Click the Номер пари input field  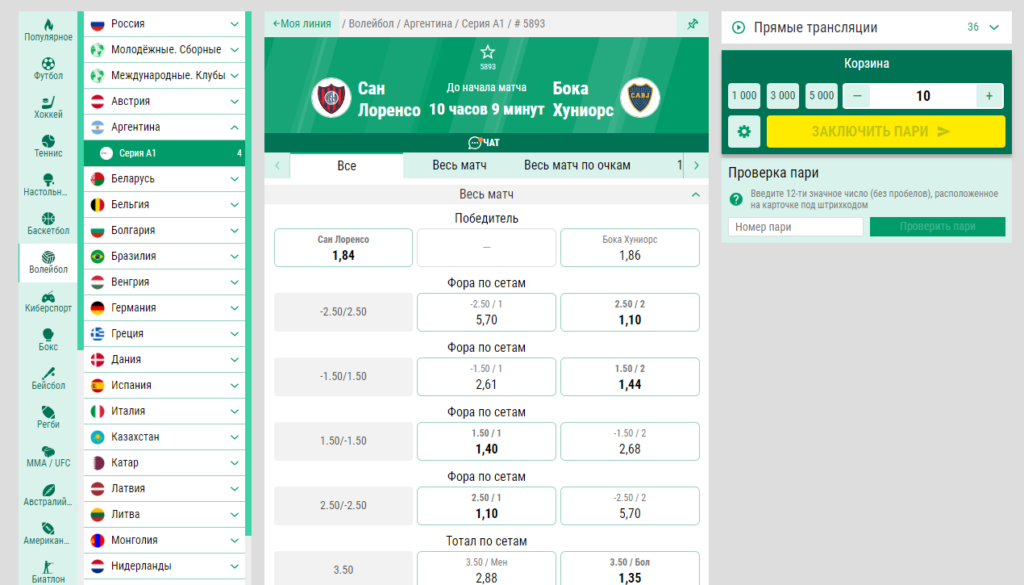click(795, 227)
